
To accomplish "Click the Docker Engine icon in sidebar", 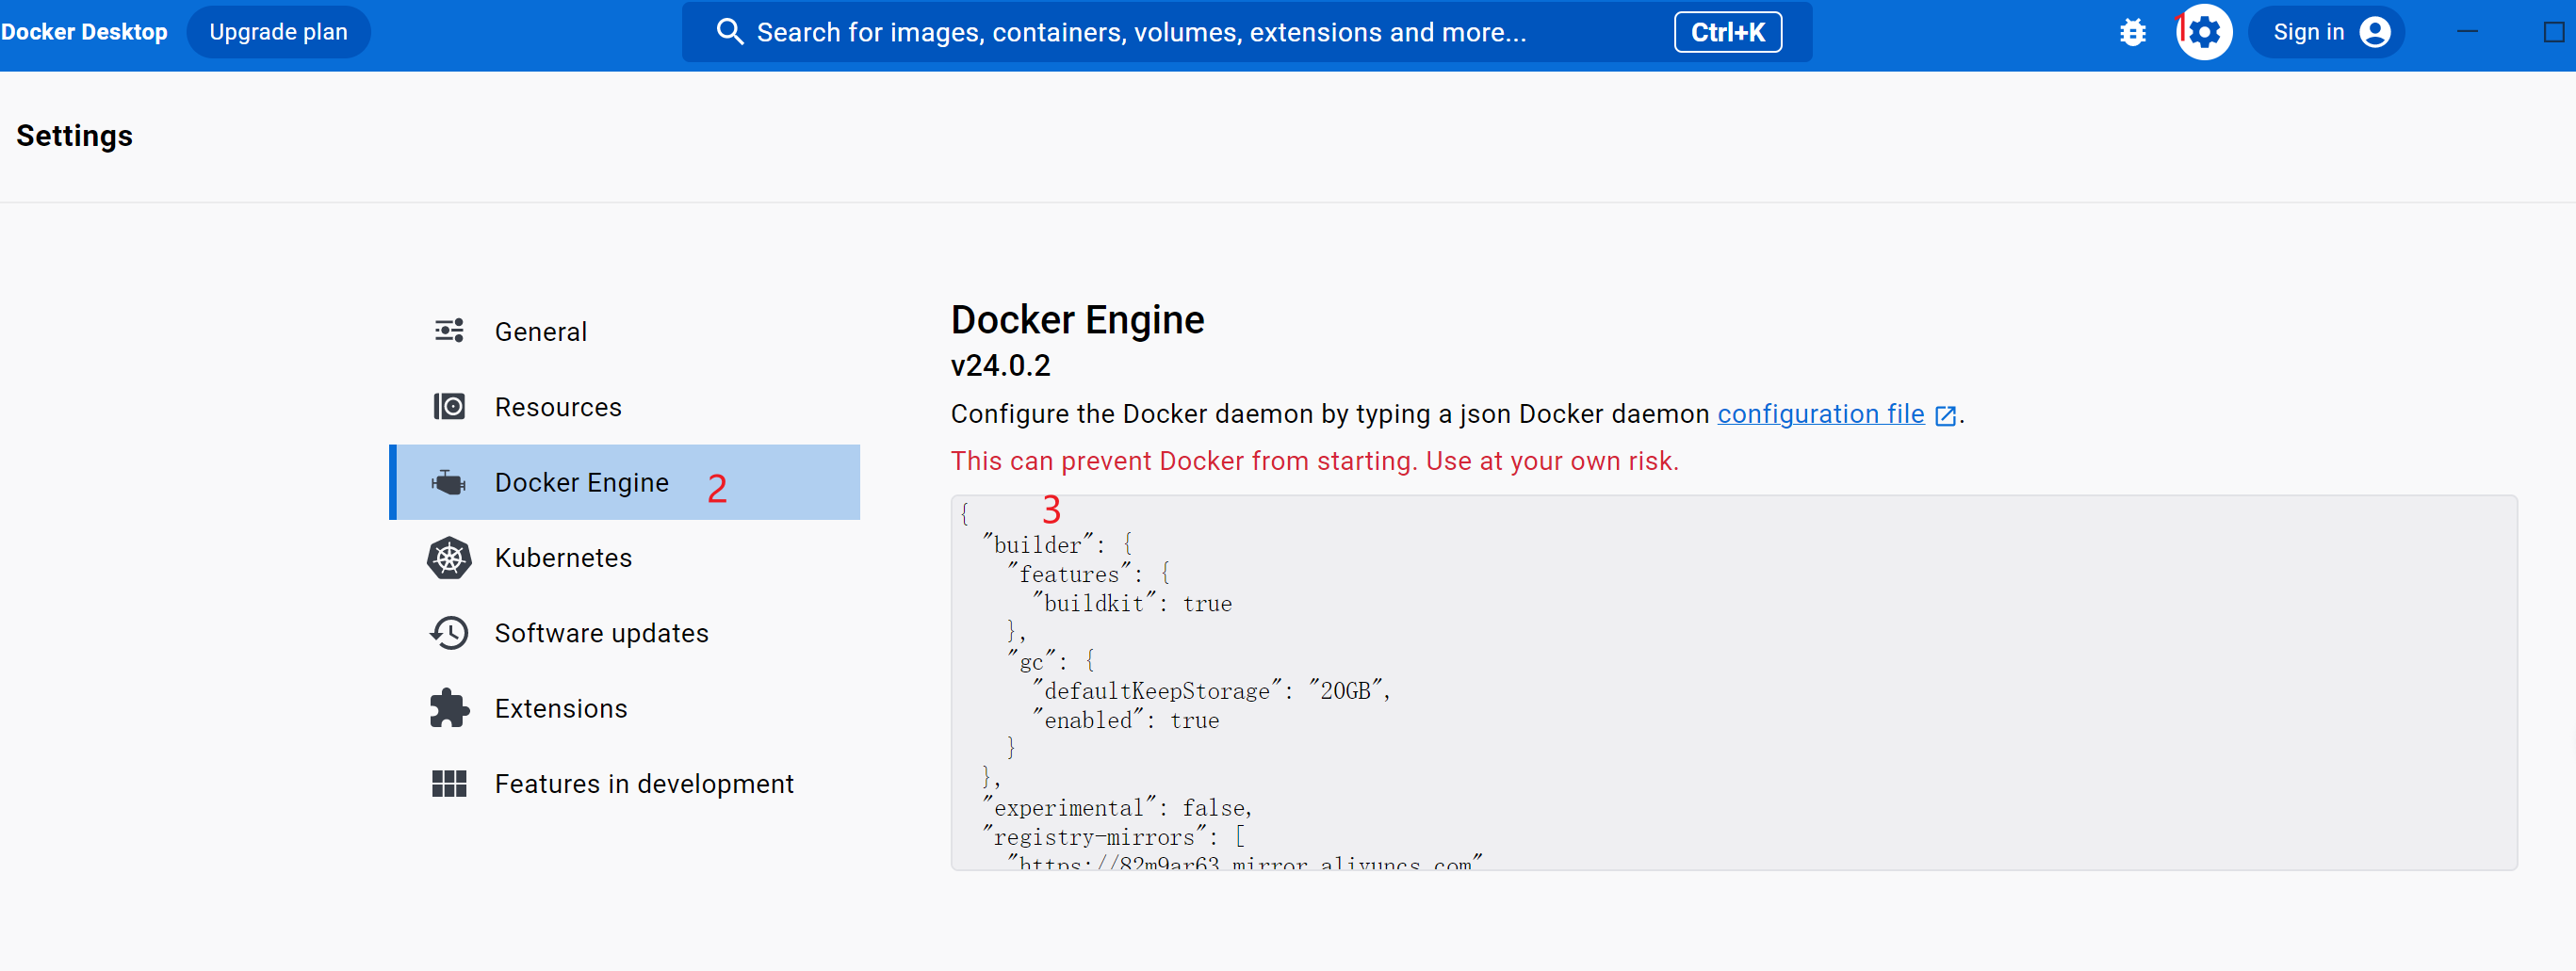I will pyautogui.click(x=449, y=483).
